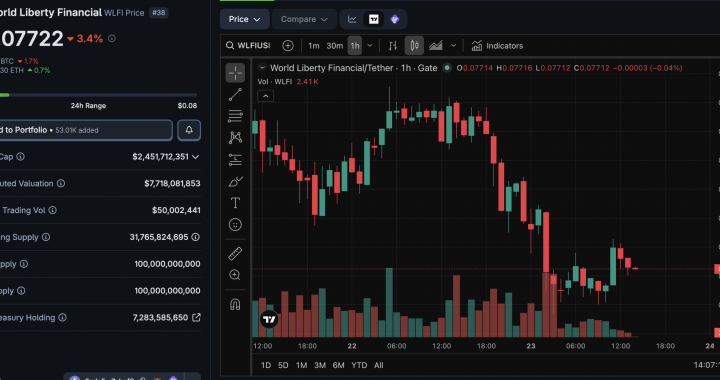
Task: Click the Total Supply info icon
Action: [24, 264]
